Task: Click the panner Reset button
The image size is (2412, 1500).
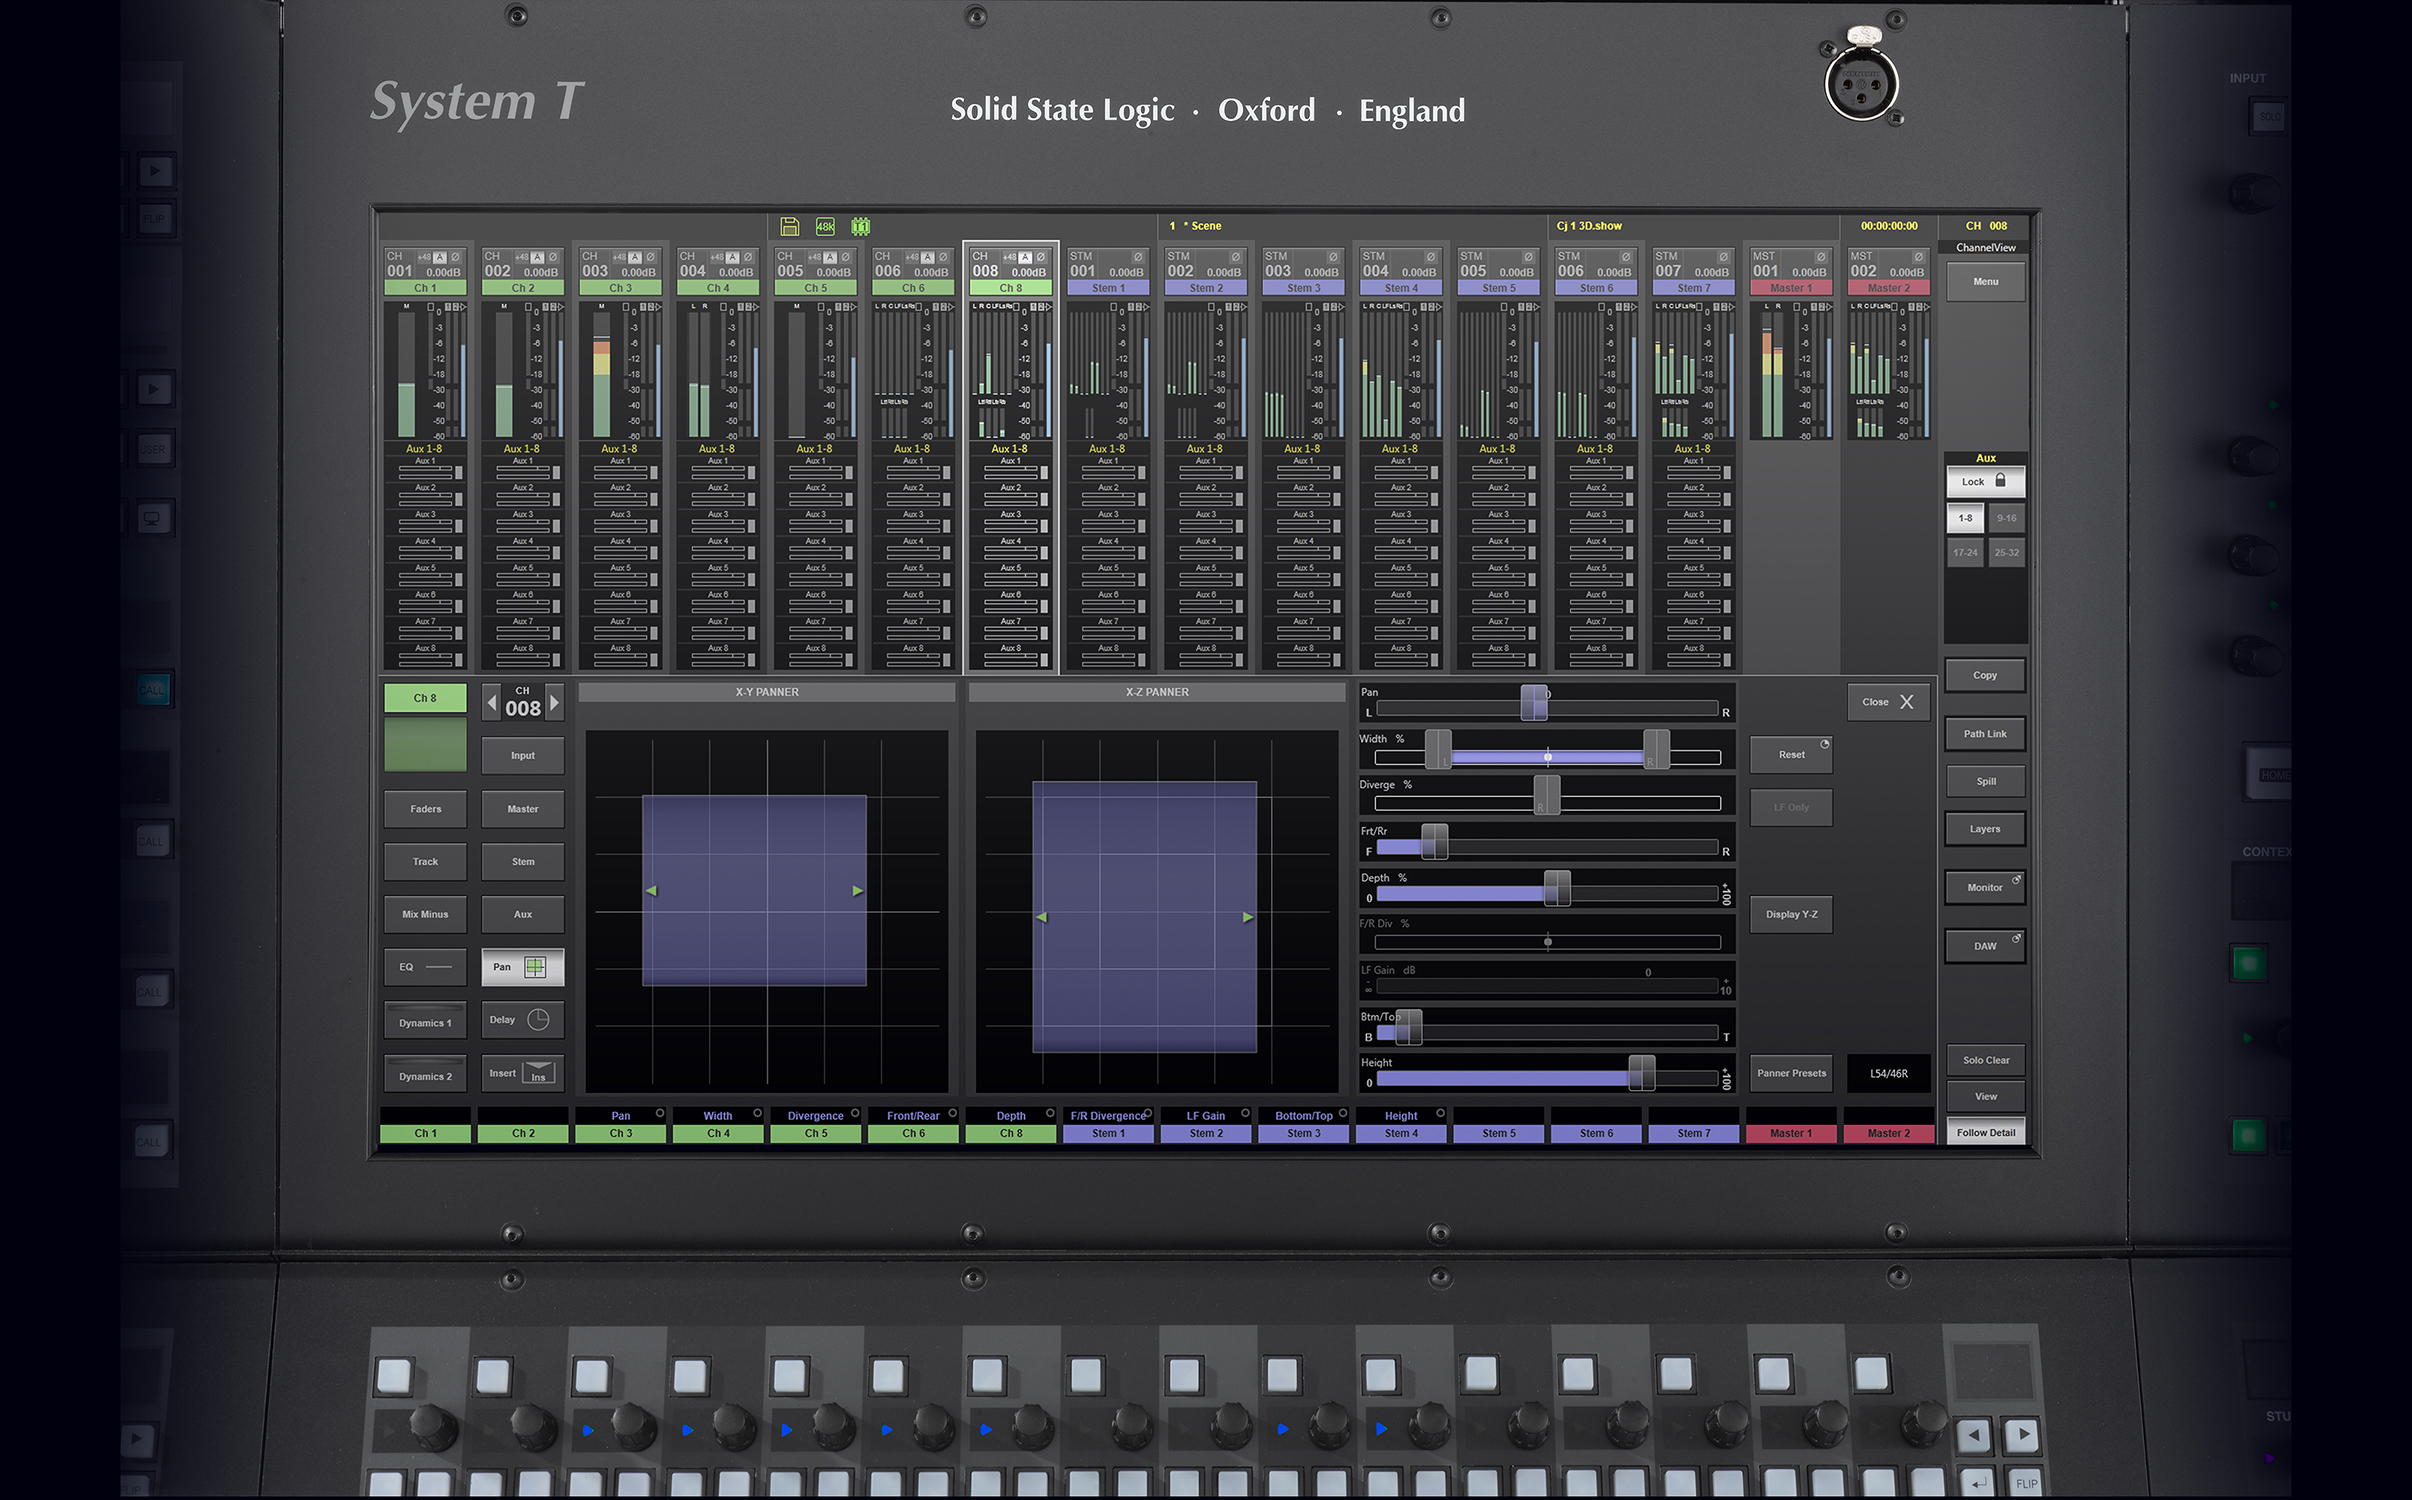Action: tap(1791, 755)
